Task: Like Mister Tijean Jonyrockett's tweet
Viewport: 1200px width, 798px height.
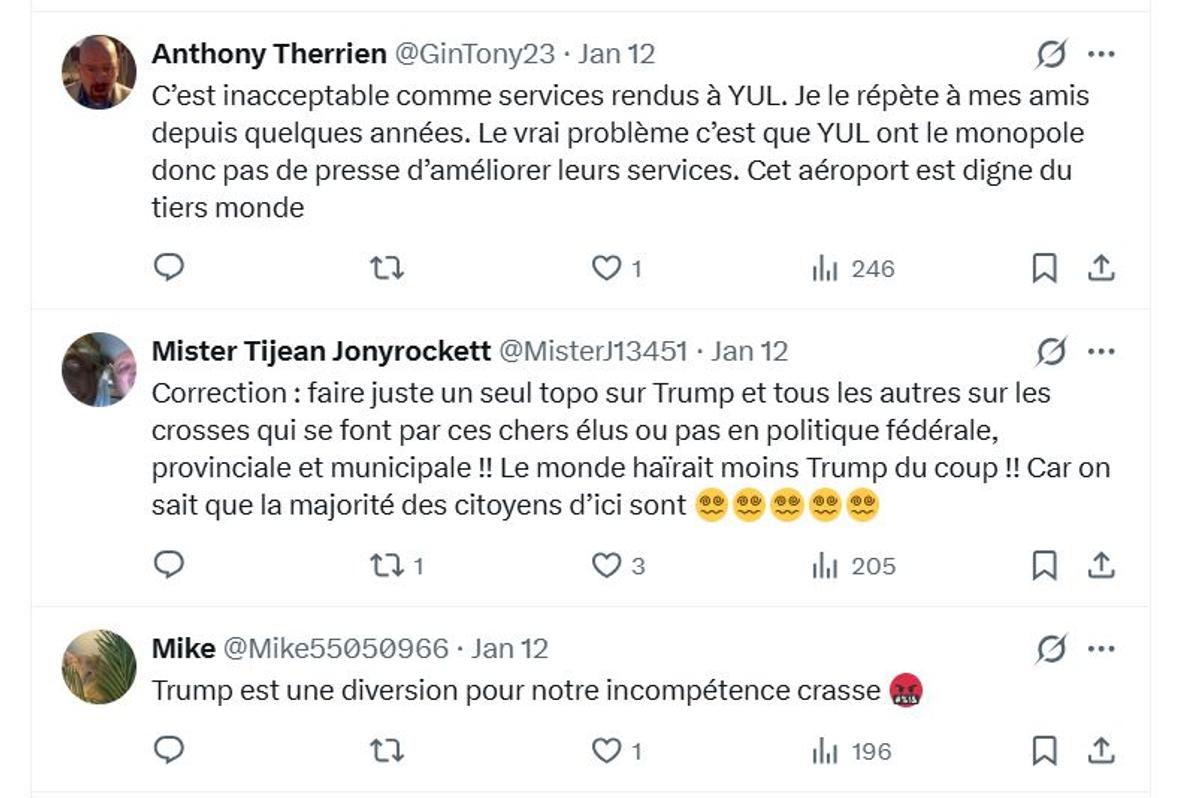Action: coord(606,566)
